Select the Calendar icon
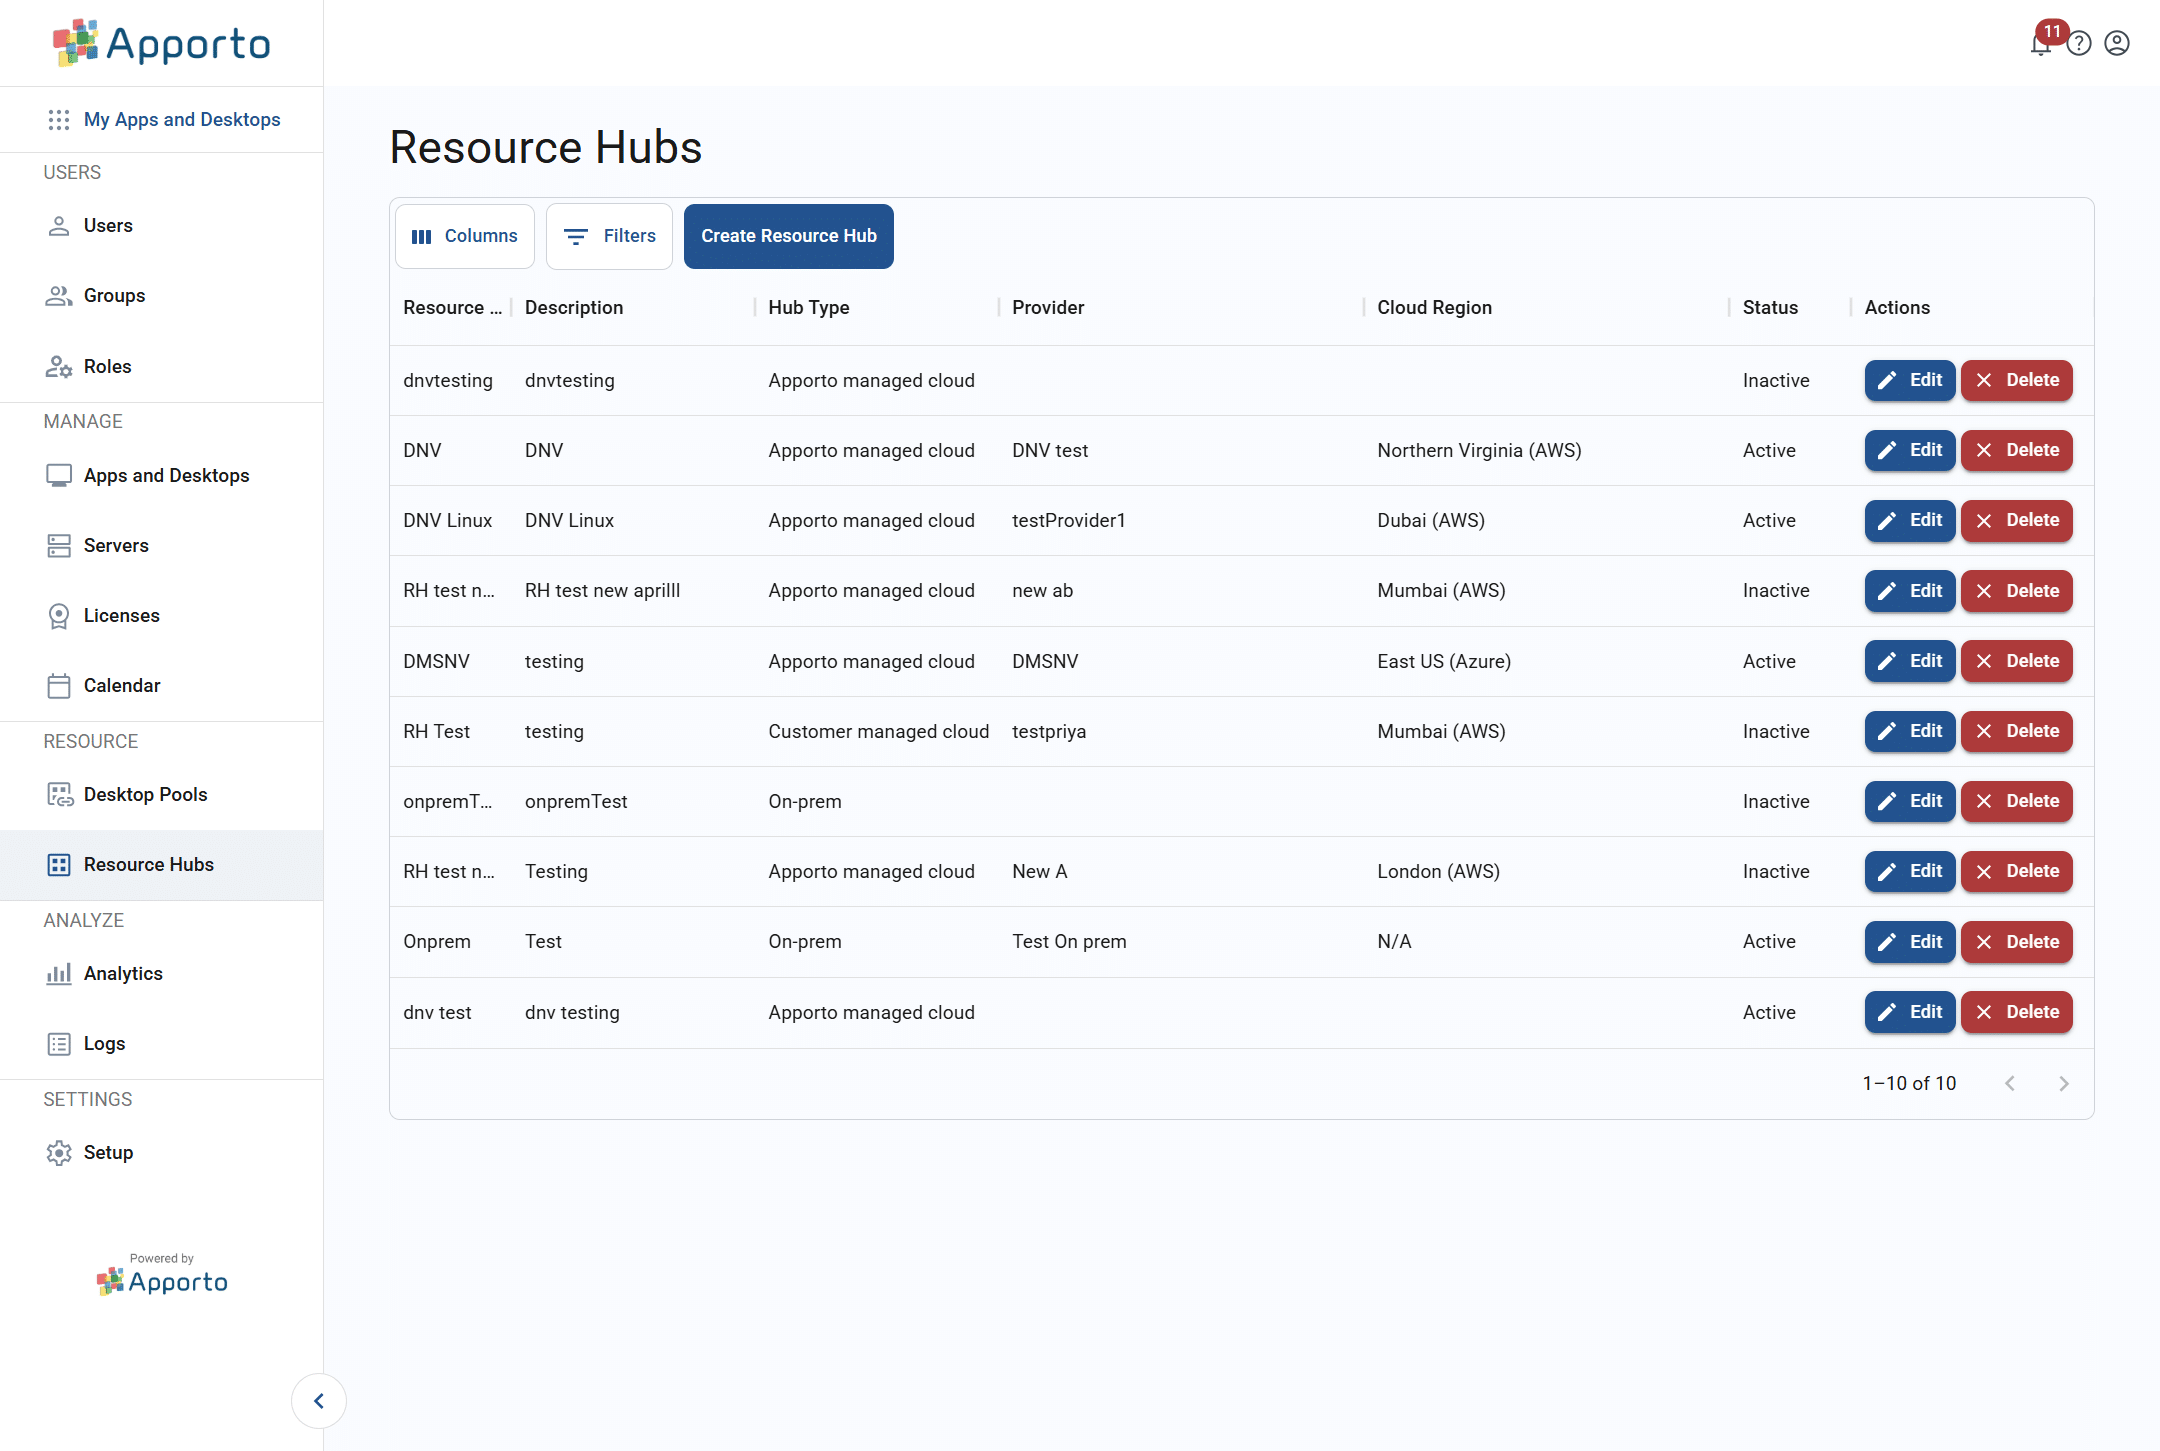 (x=58, y=685)
